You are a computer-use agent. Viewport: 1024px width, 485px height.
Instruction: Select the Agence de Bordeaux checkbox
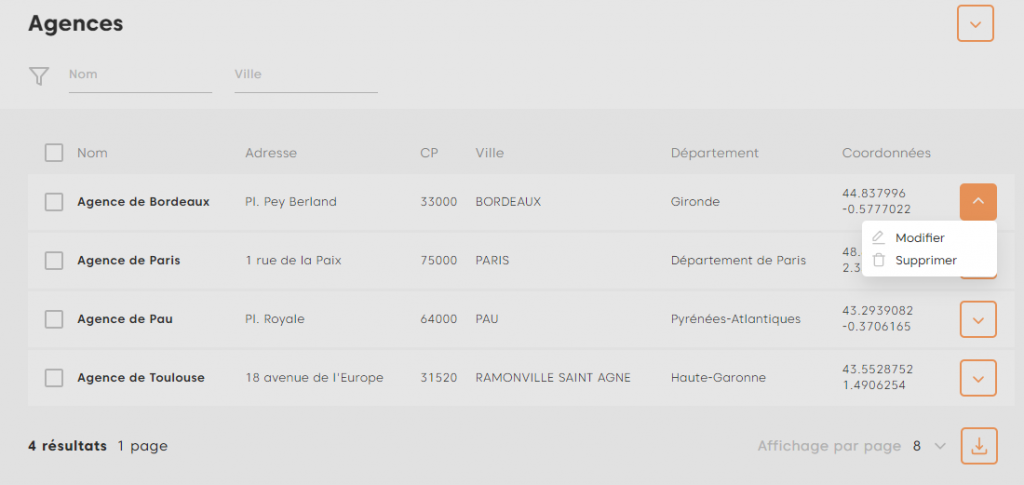pos(54,202)
